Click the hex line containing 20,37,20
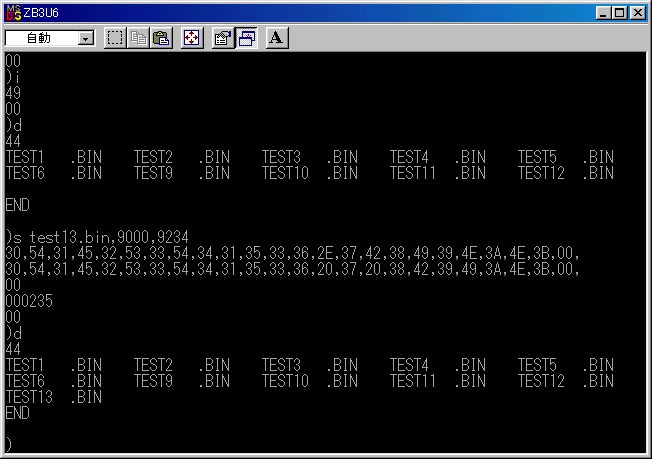The width and height of the screenshot is (652, 459). 292,269
